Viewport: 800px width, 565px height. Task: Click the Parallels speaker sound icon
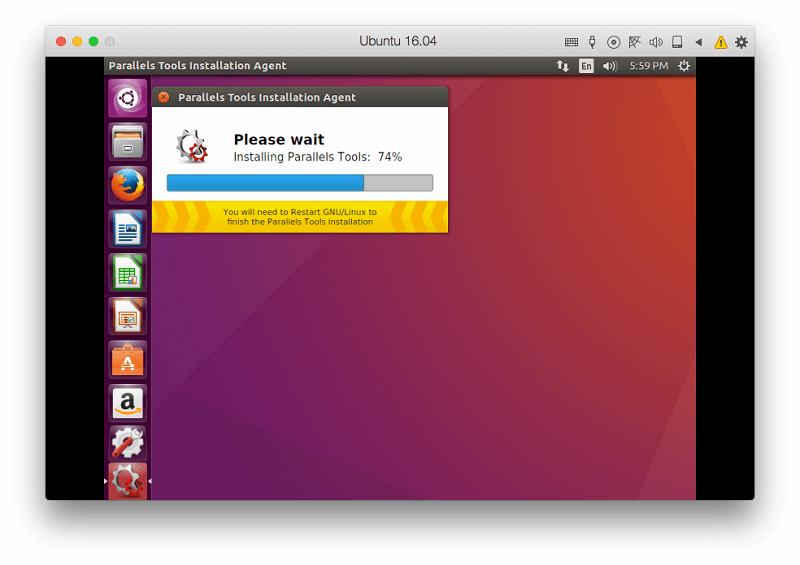point(656,42)
